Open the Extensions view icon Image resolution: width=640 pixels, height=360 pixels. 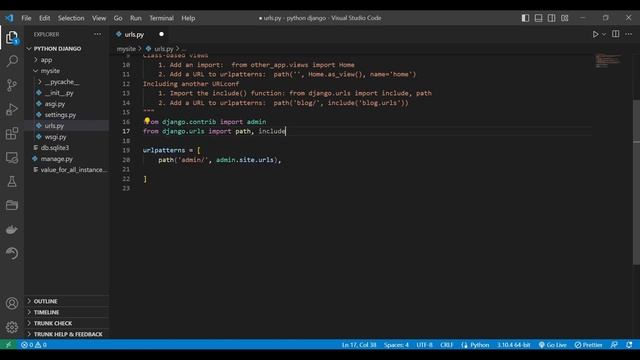pos(12,133)
